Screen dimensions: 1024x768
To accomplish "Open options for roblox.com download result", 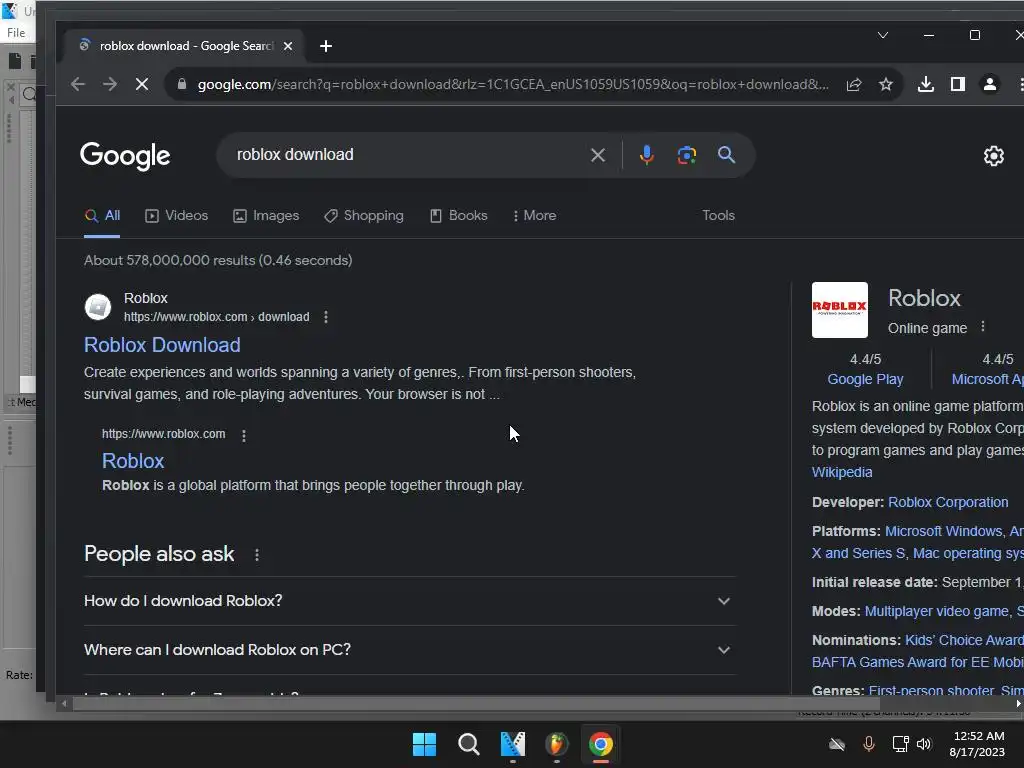I will click(x=326, y=317).
